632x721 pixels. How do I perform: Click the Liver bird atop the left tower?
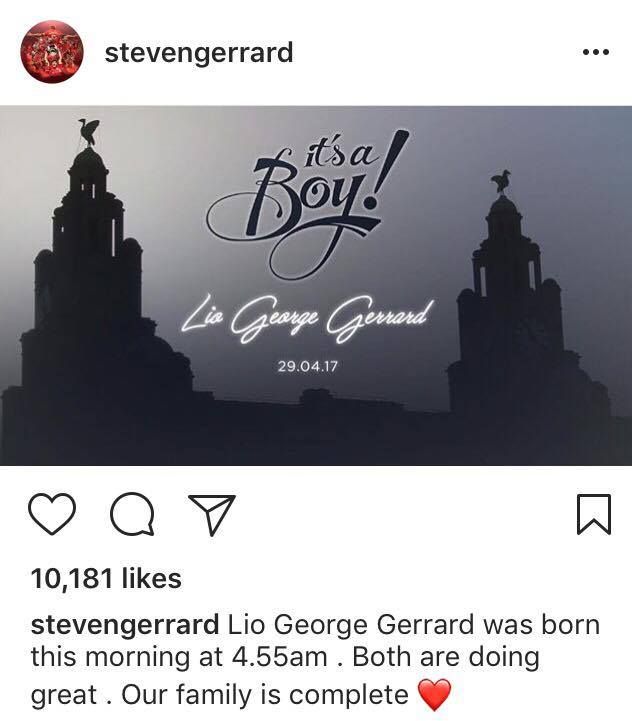click(89, 131)
